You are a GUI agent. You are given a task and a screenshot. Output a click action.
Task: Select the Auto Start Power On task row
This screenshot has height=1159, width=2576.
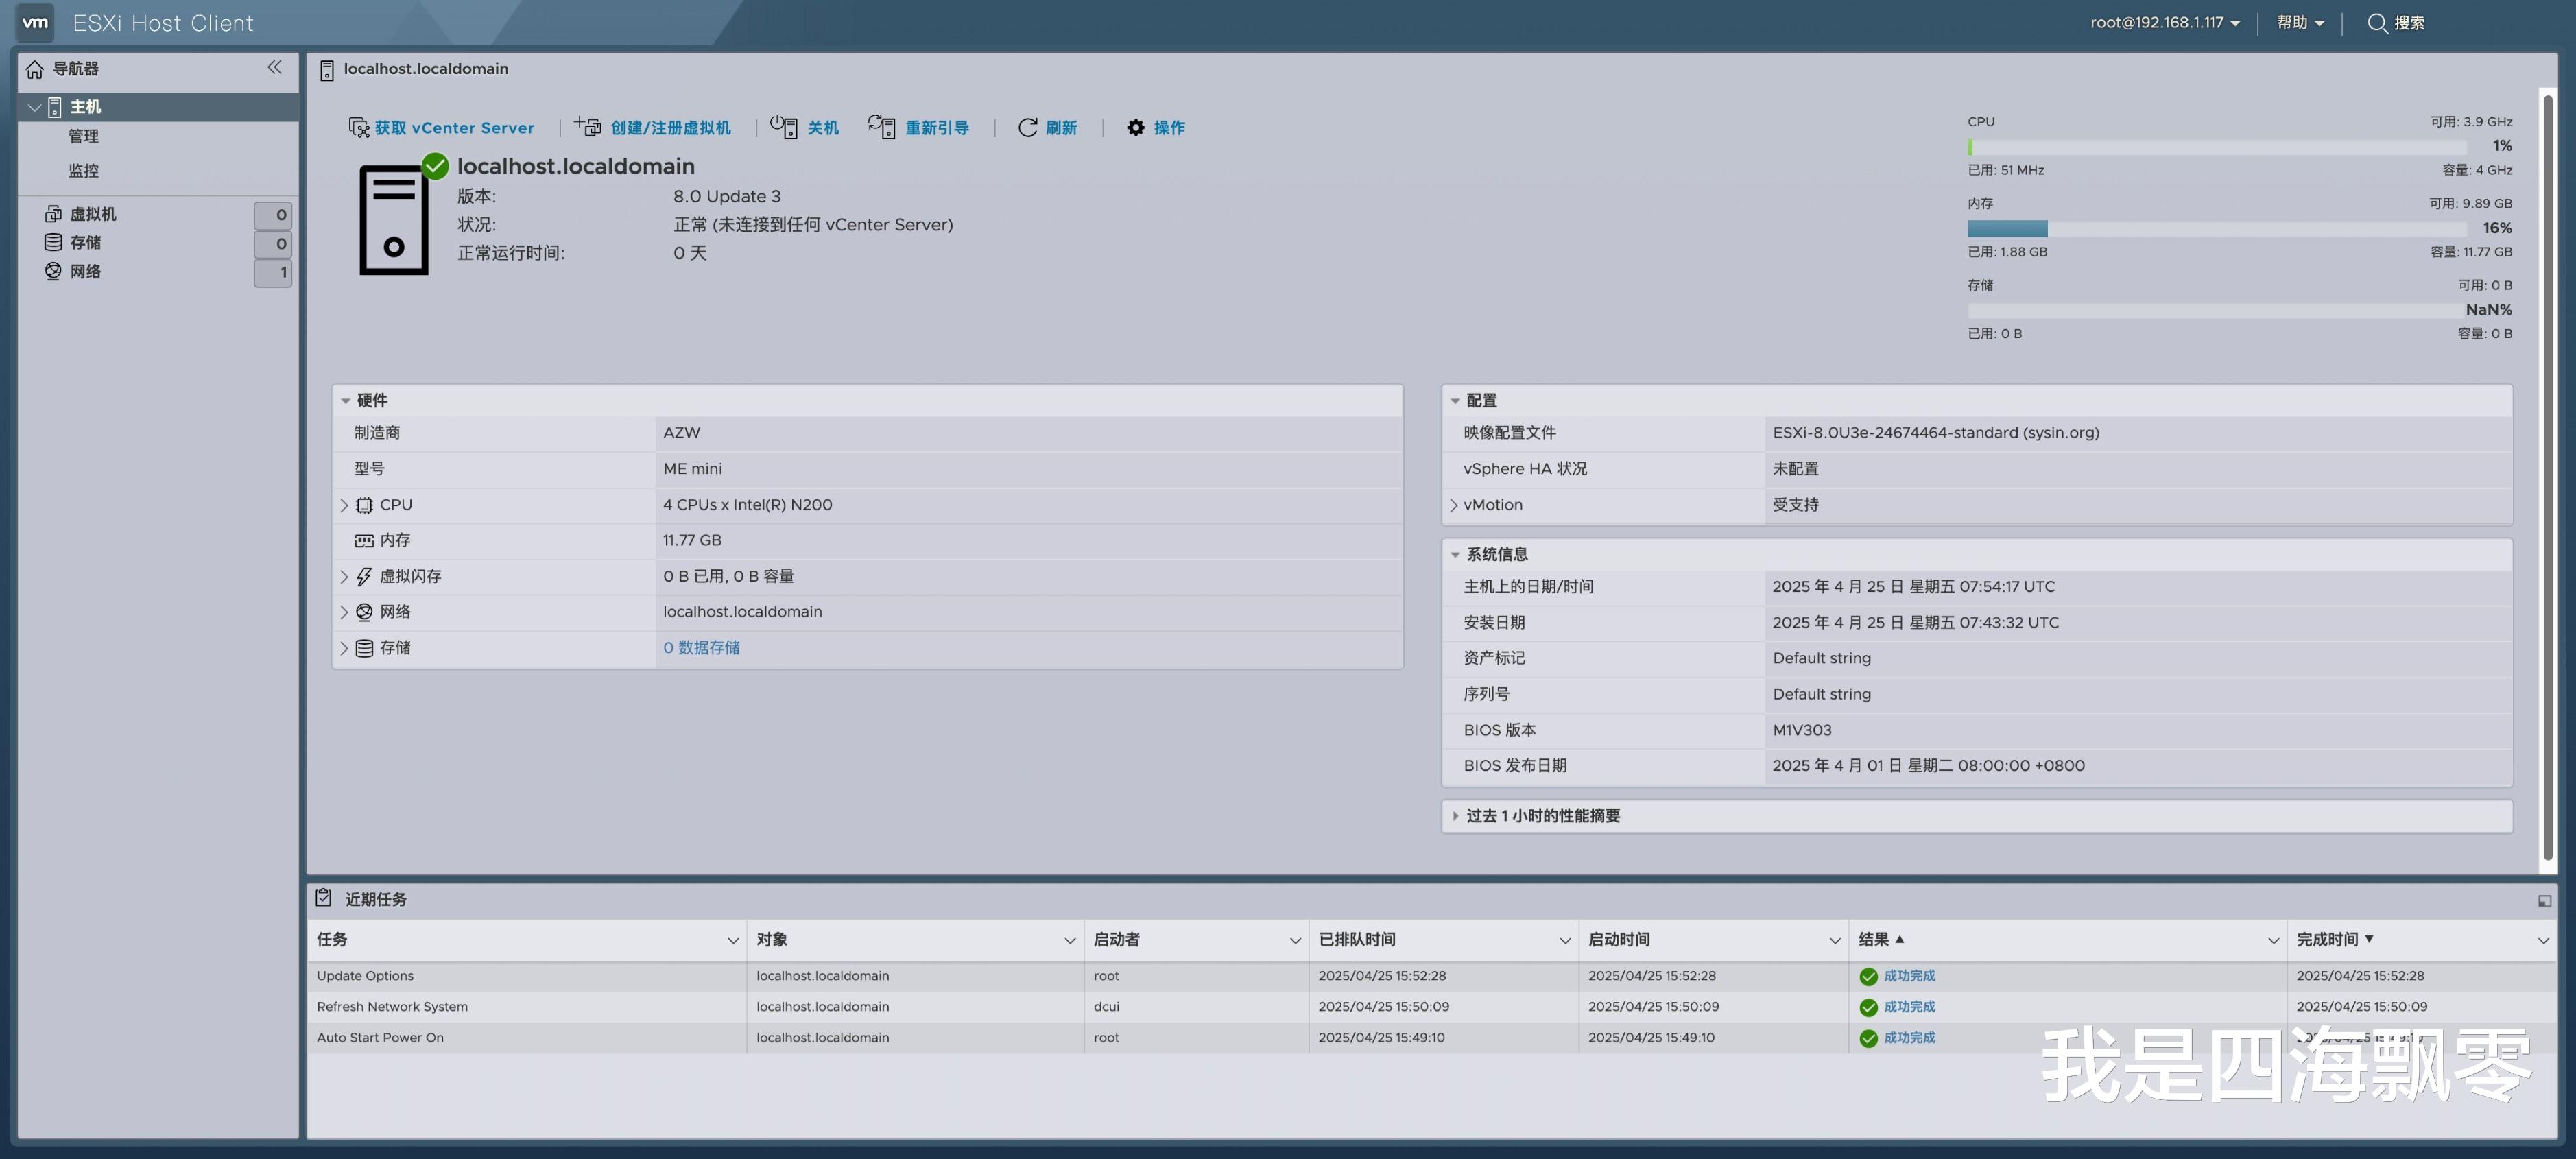(x=1431, y=1038)
